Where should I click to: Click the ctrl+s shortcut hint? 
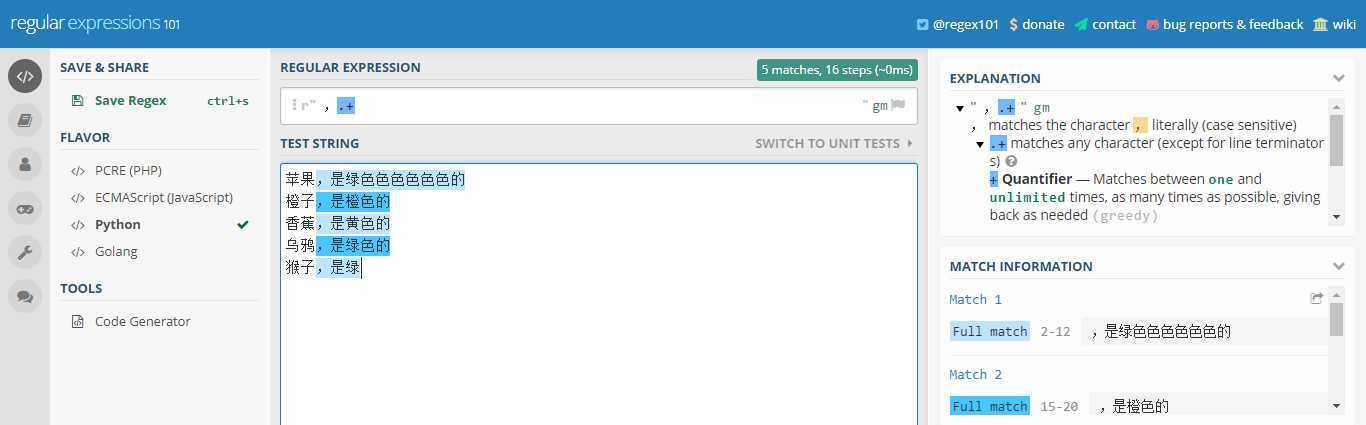coord(227,101)
